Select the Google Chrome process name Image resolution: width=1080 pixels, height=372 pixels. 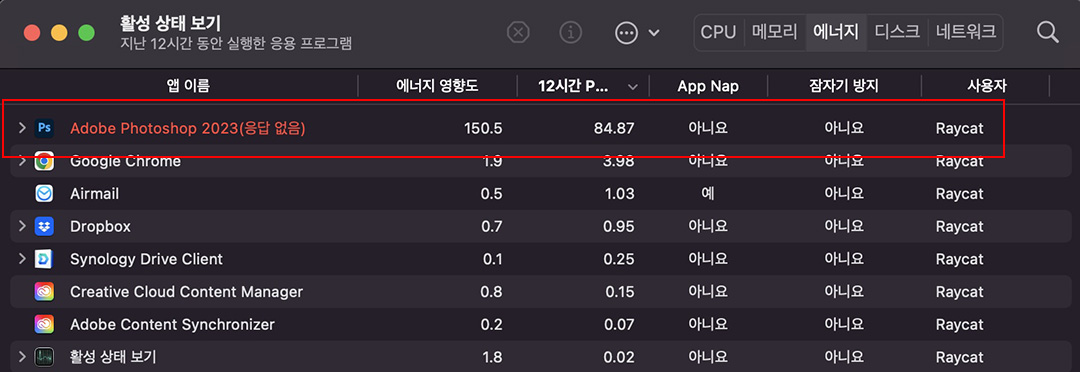click(125, 161)
